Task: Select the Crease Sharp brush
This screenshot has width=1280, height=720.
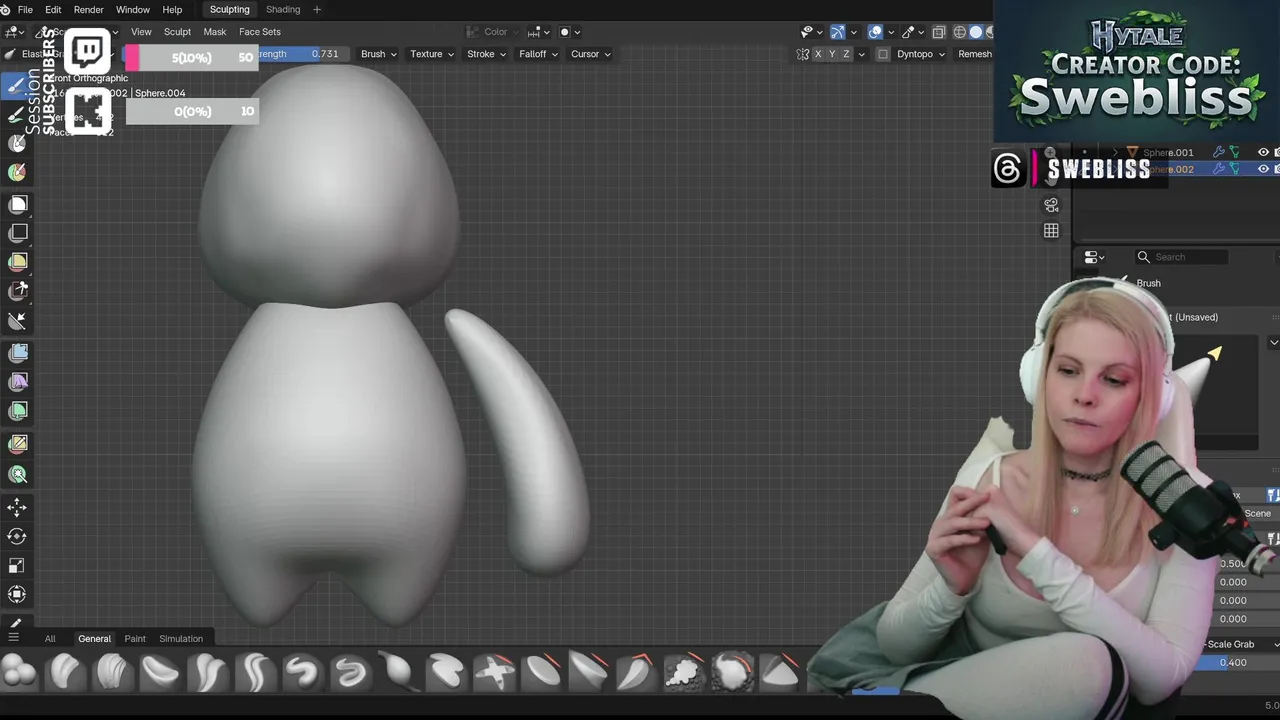Action: pyautogui.click(x=255, y=671)
